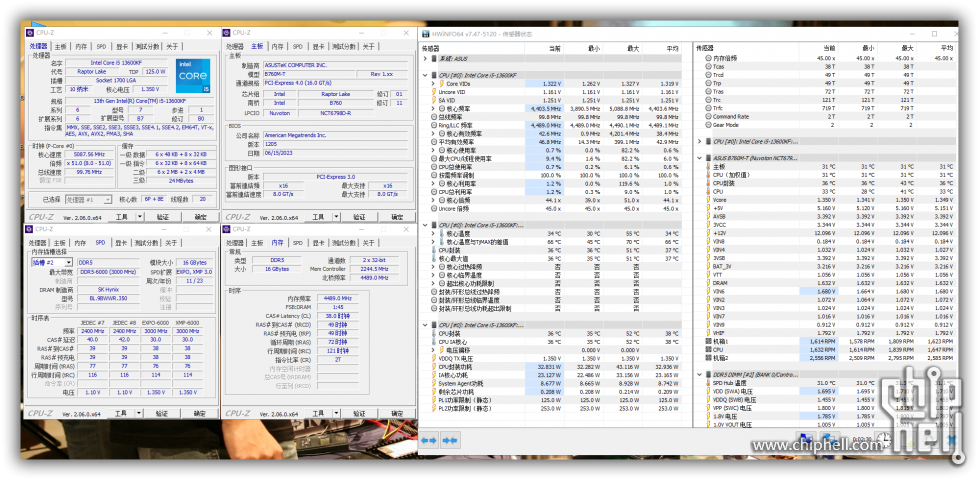
Task: Click the clock circle icon beside Tcas row
Action: click(708, 66)
